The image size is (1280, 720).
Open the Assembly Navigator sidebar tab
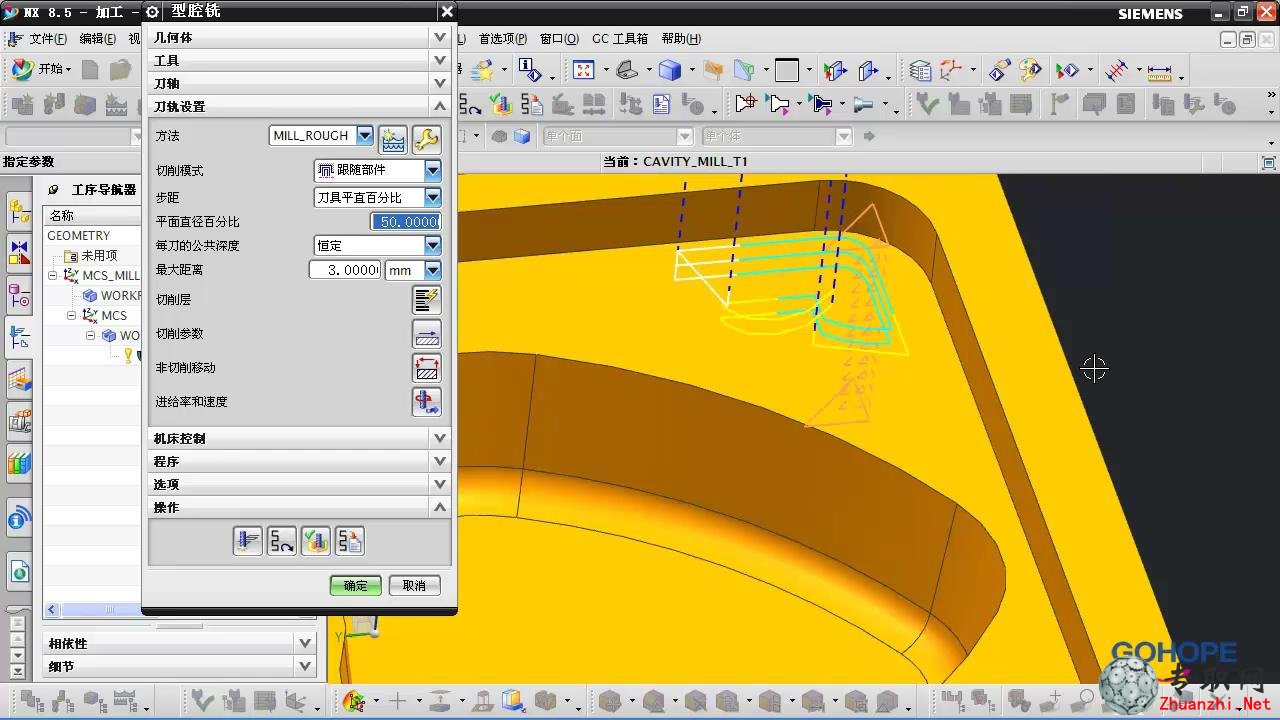19,212
